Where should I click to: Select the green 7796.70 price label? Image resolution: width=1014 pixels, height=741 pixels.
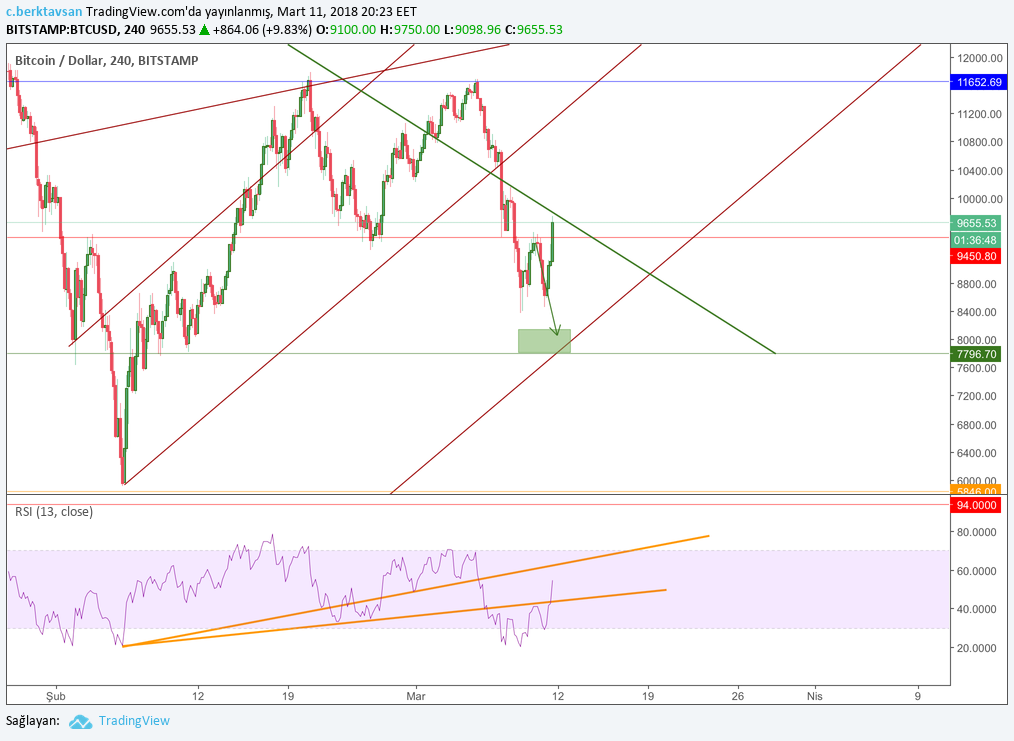pyautogui.click(x=976, y=354)
